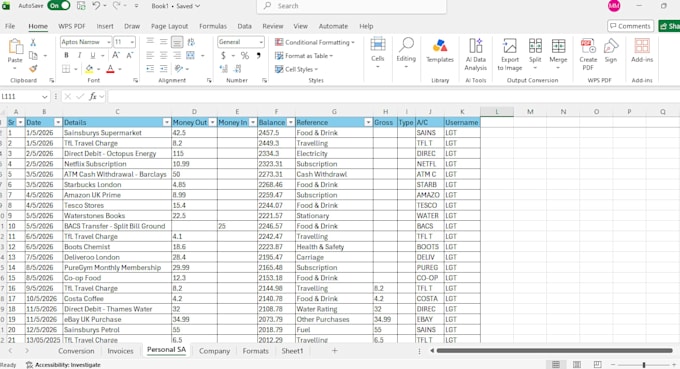
Task: Open Cell Styles menu
Action: tap(296, 69)
